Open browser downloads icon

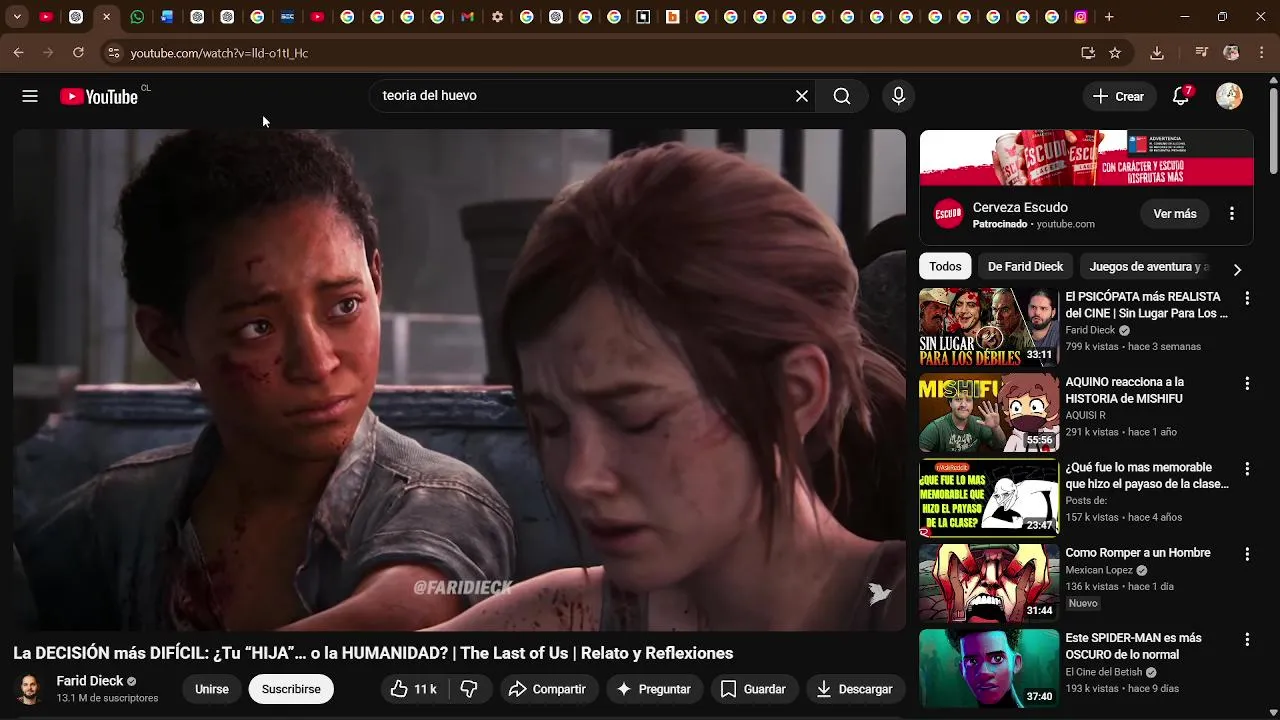tap(1157, 53)
